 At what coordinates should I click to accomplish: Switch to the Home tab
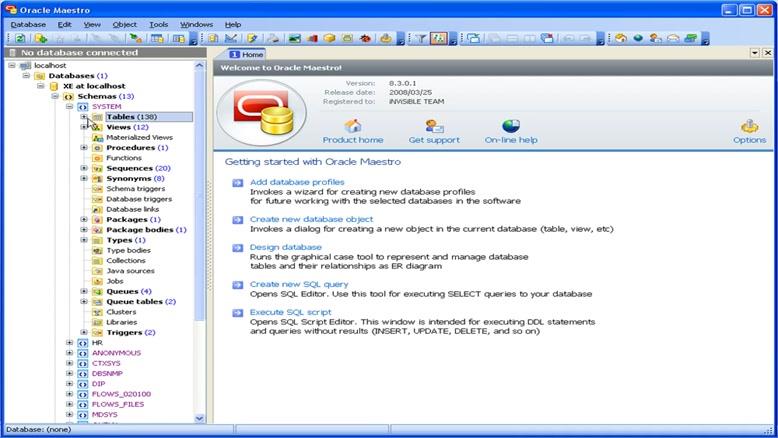pyautogui.click(x=247, y=54)
